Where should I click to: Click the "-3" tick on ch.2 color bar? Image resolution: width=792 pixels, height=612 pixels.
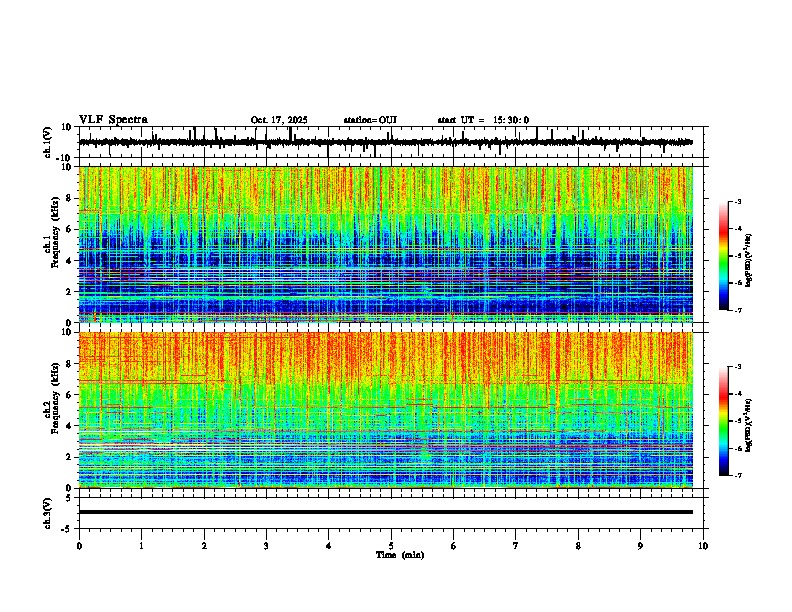click(738, 367)
